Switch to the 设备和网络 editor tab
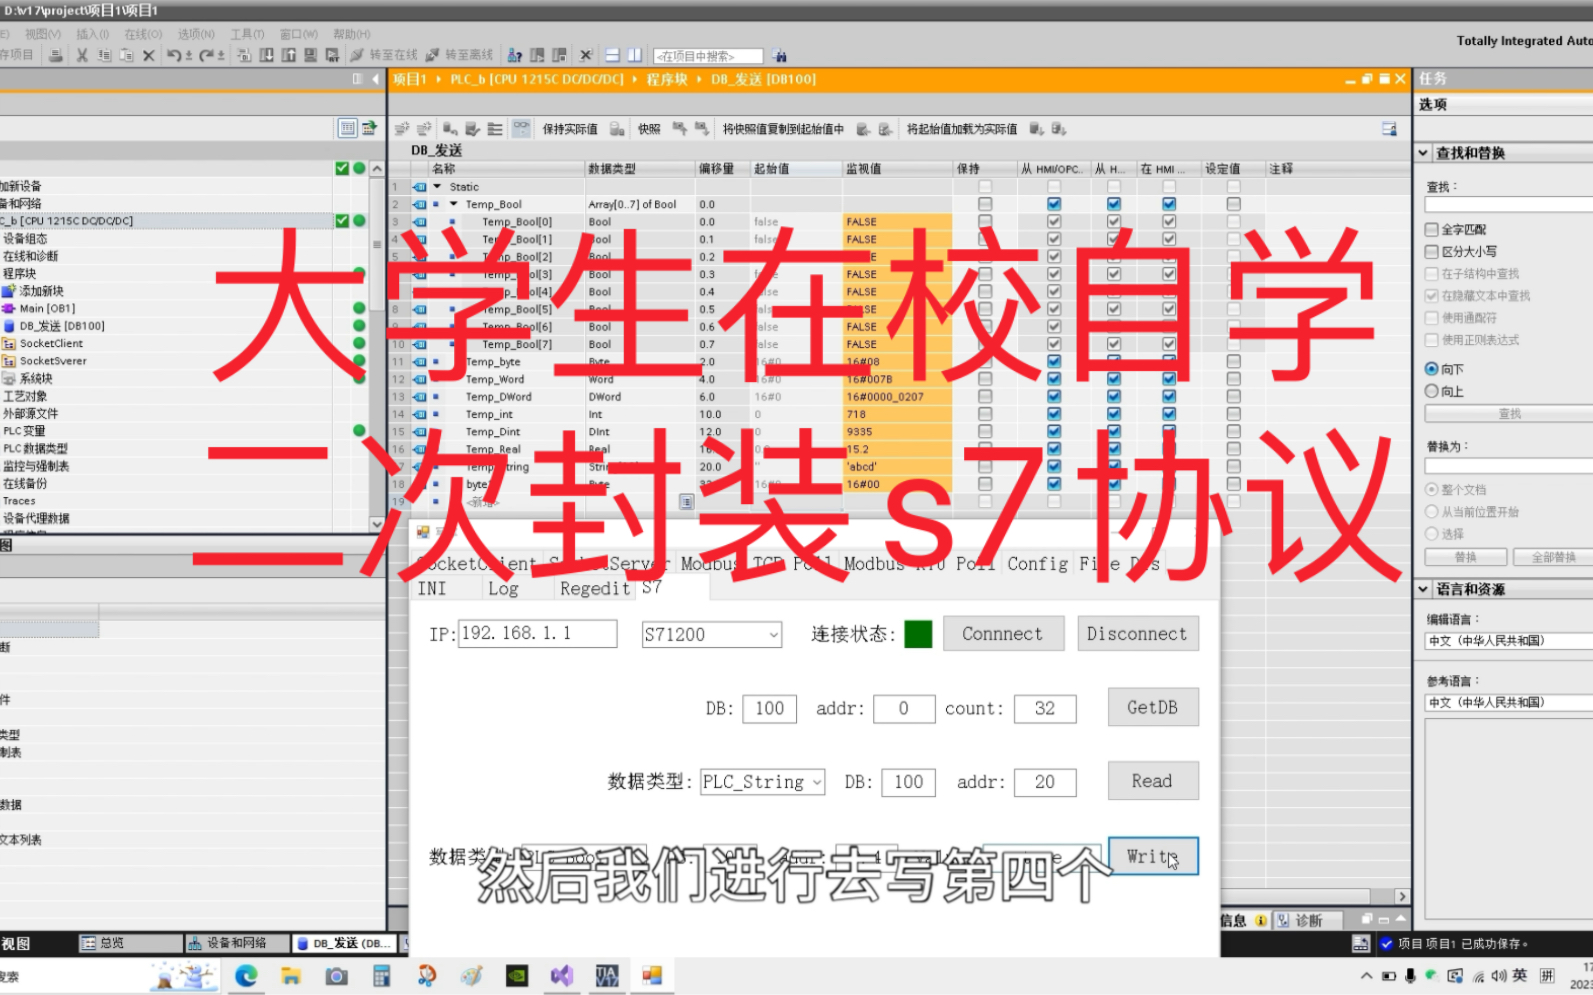This screenshot has width=1593, height=995. coord(237,943)
